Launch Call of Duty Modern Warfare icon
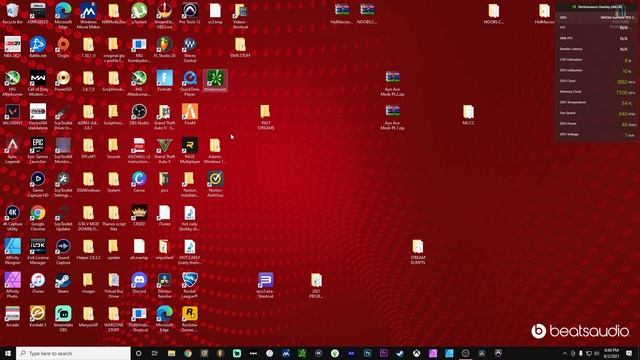This screenshot has height=360, width=640. coord(38,83)
